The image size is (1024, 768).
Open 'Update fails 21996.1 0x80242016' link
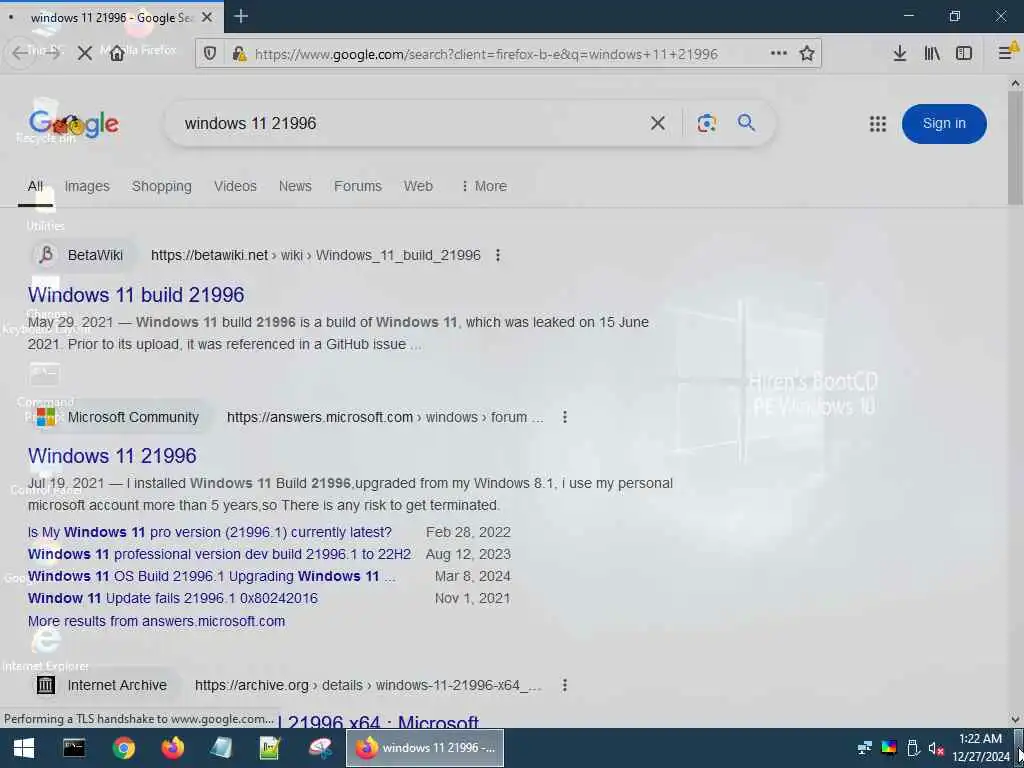pos(172,598)
